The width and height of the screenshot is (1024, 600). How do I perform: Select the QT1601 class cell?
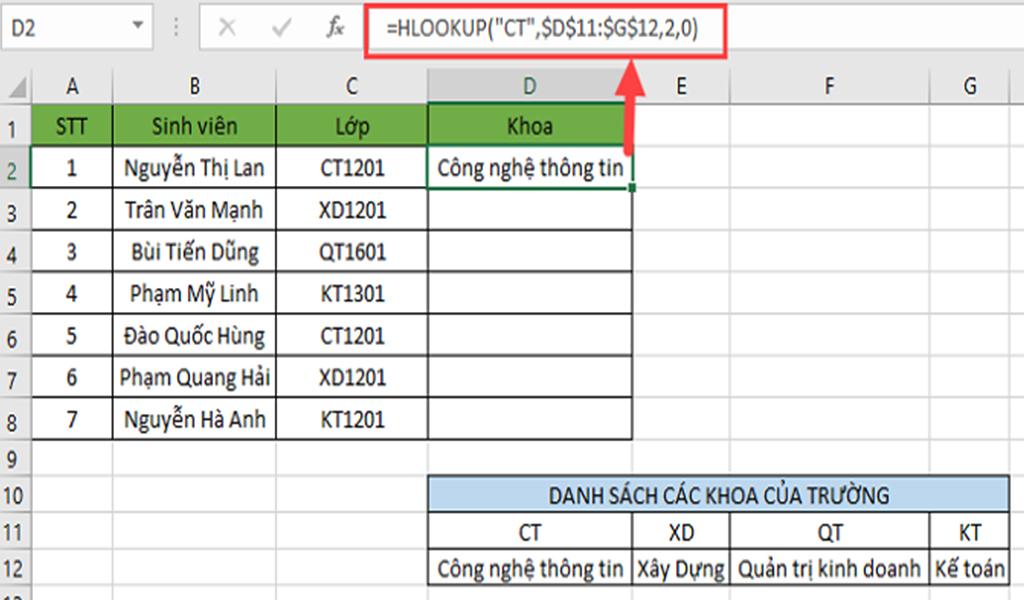point(352,251)
